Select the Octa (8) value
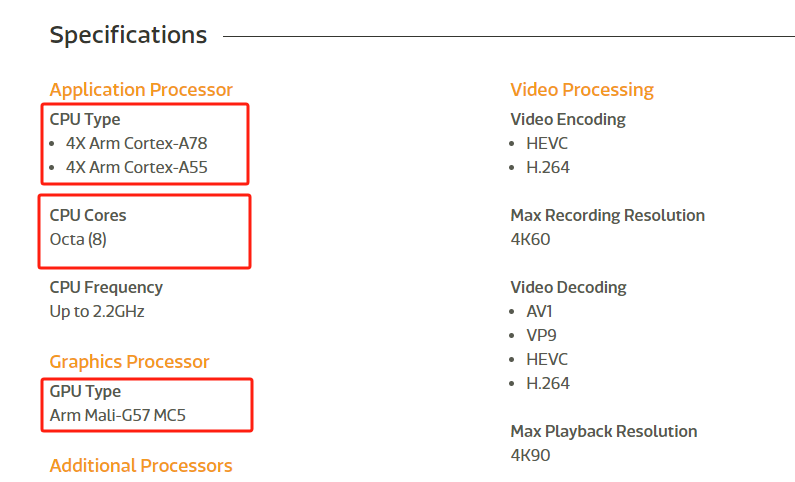This screenshot has height=482, width=795. click(x=78, y=239)
